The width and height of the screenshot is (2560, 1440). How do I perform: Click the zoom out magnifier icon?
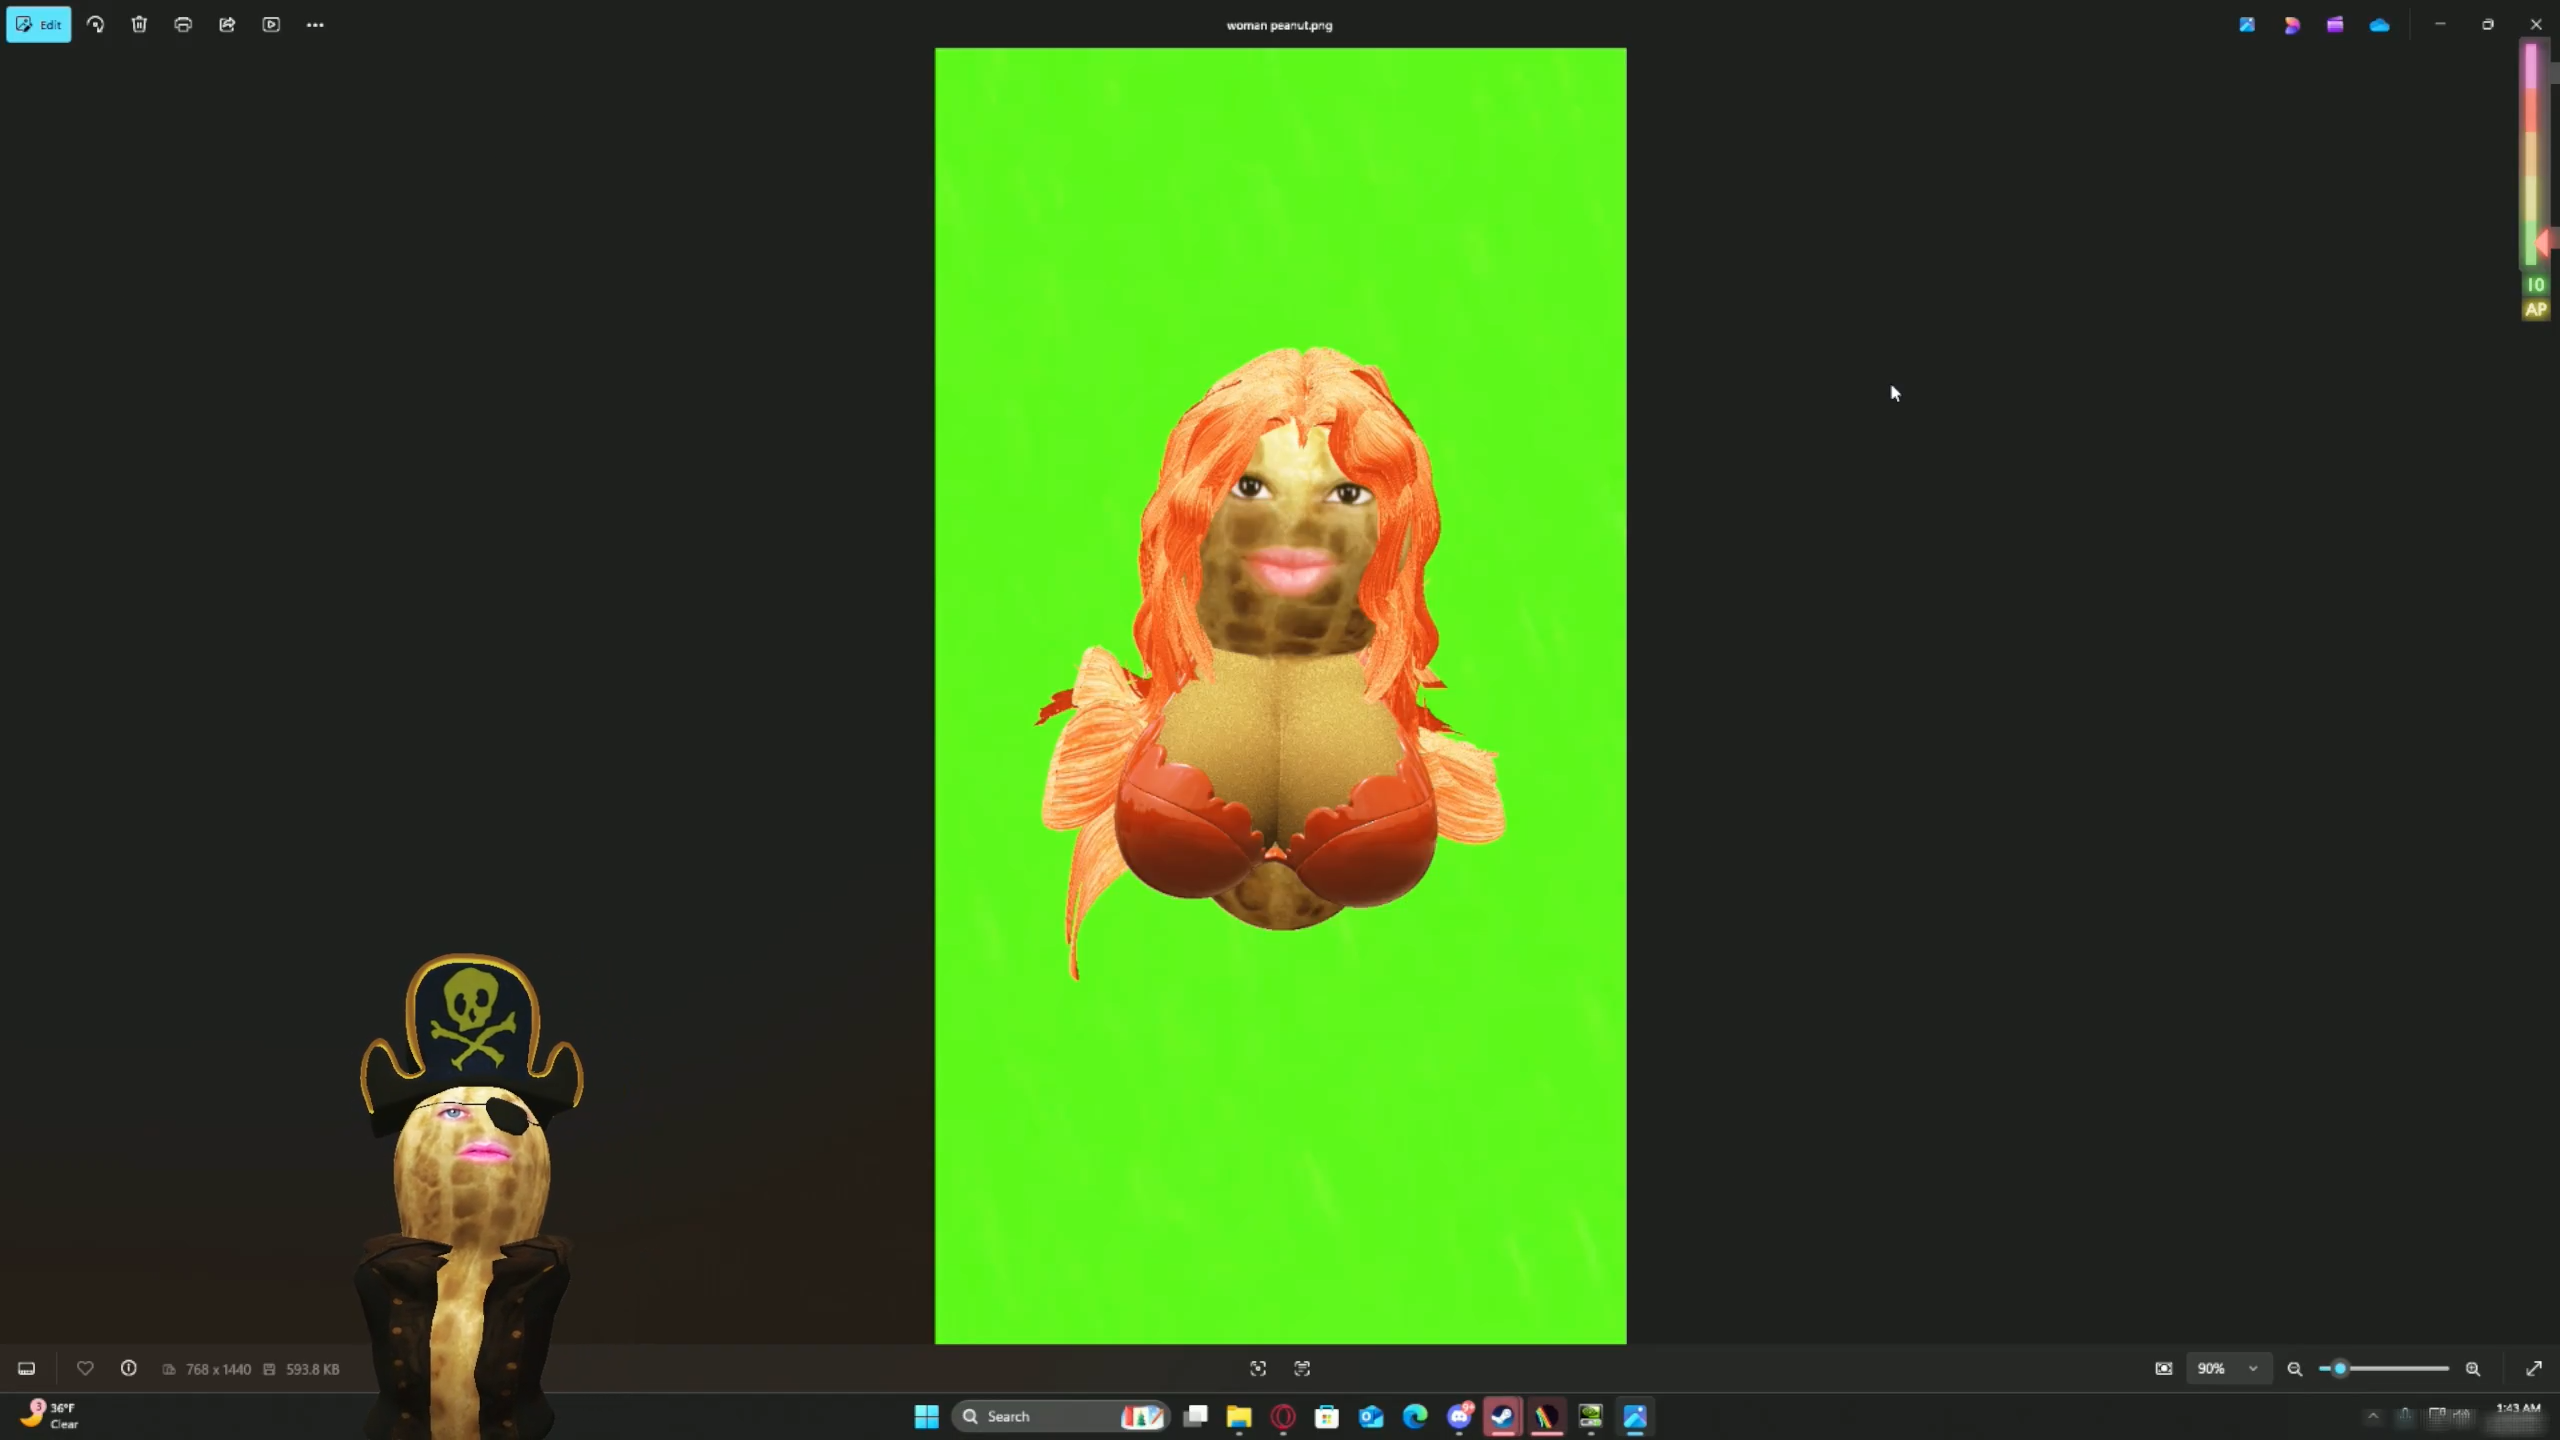[2295, 1369]
